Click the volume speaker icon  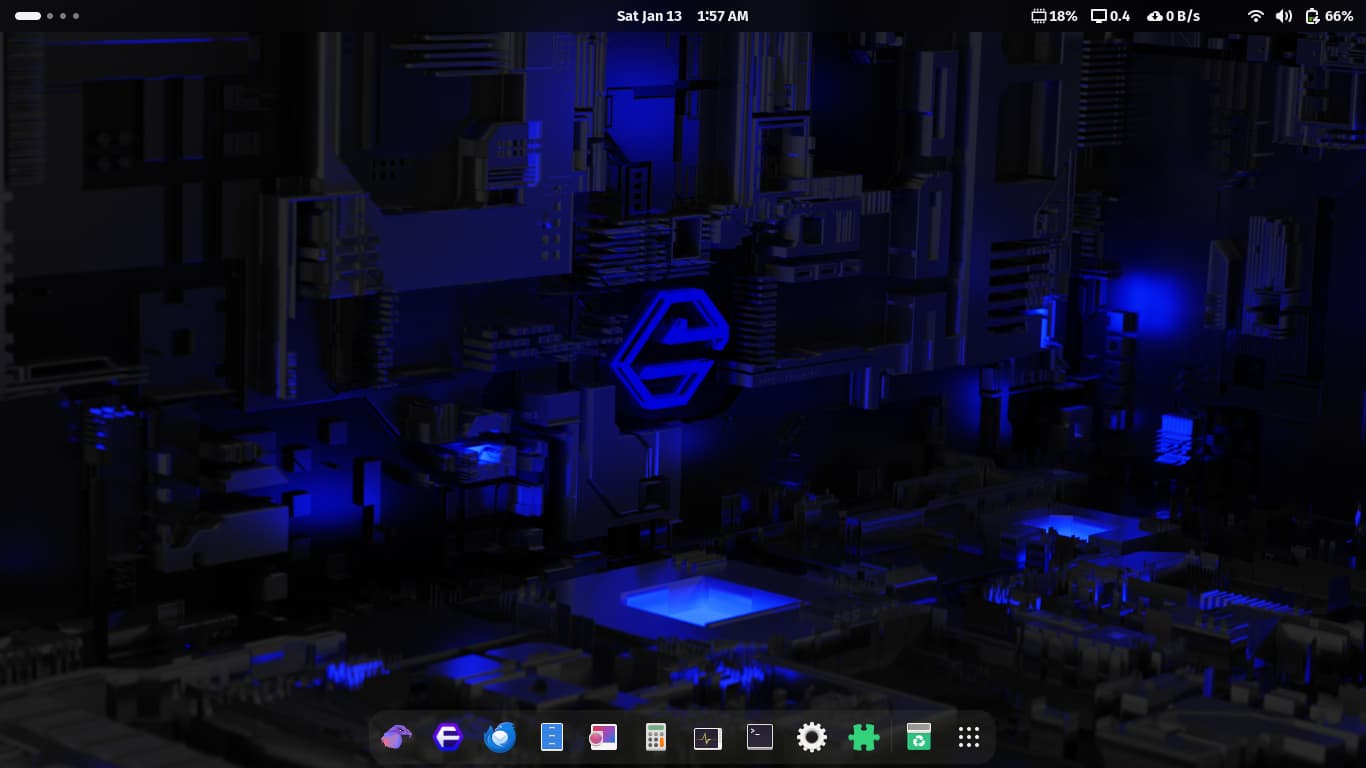tap(1284, 16)
